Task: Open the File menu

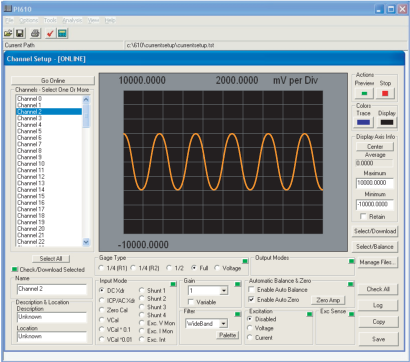Action: click(9, 20)
